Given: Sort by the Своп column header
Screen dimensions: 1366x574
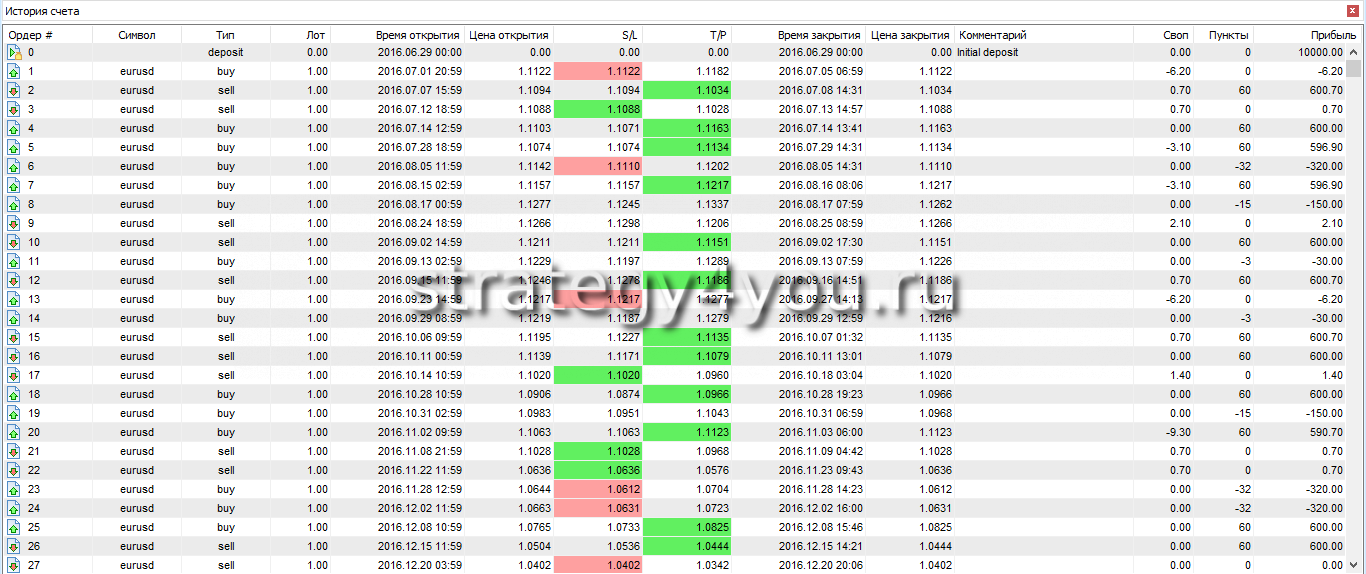Looking at the screenshot, I should pos(1176,35).
